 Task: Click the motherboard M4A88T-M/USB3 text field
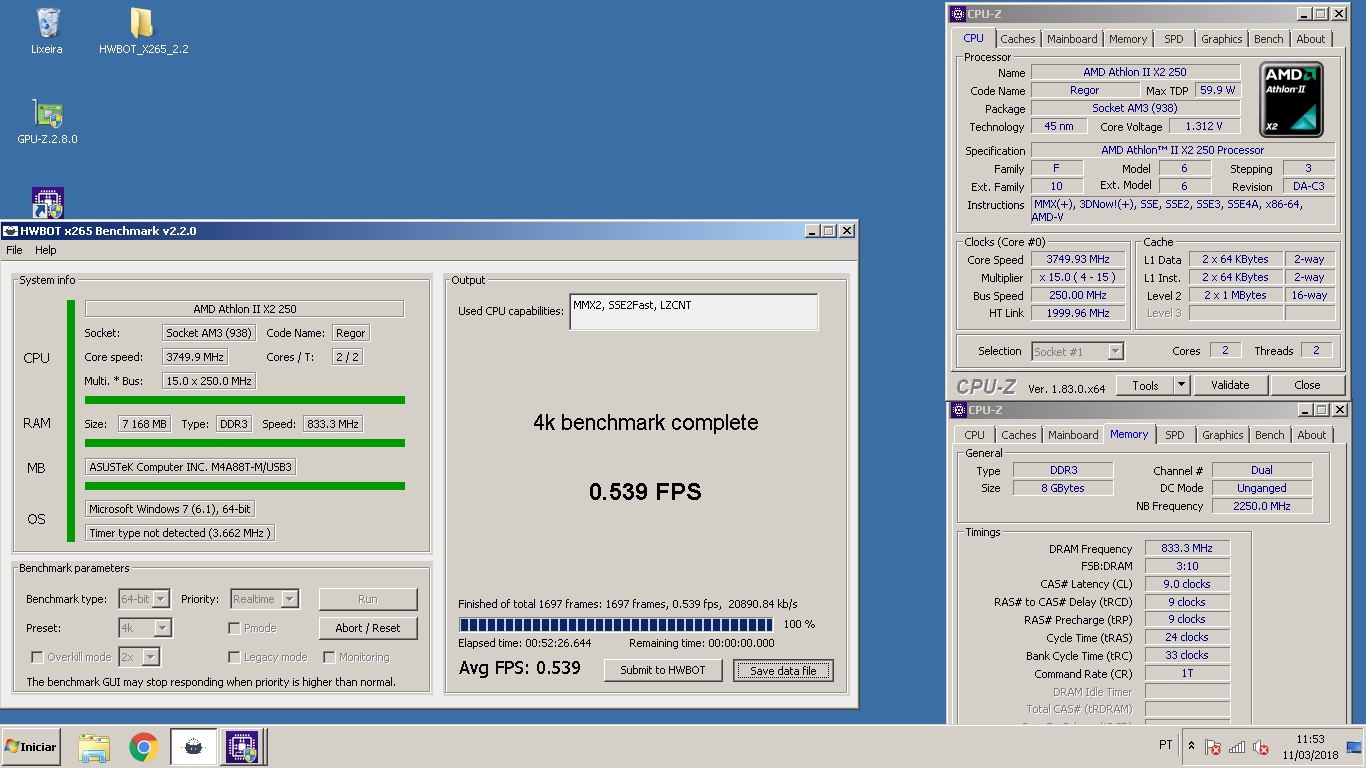click(x=191, y=467)
